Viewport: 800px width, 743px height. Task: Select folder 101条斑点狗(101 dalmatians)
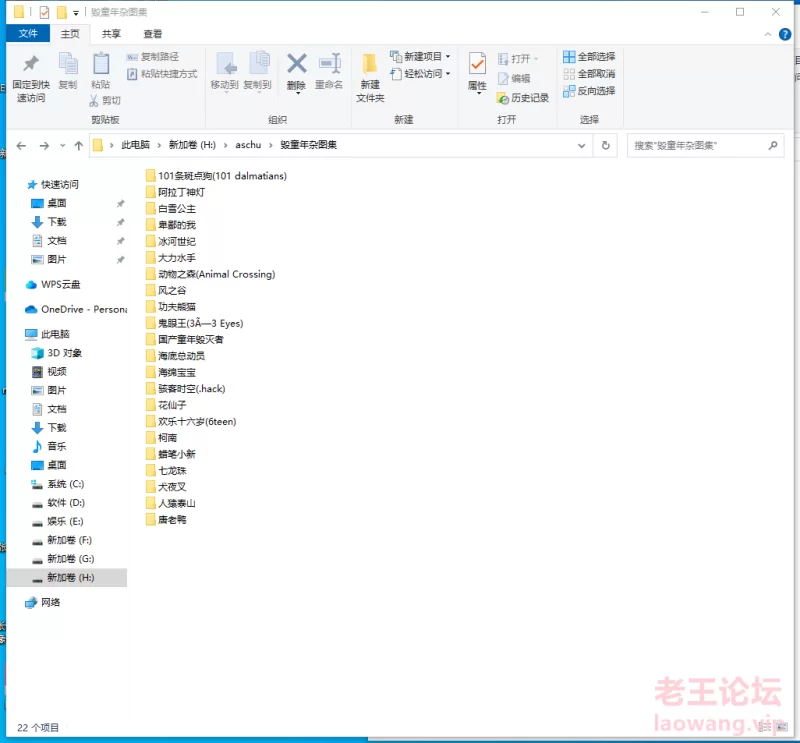(x=216, y=176)
